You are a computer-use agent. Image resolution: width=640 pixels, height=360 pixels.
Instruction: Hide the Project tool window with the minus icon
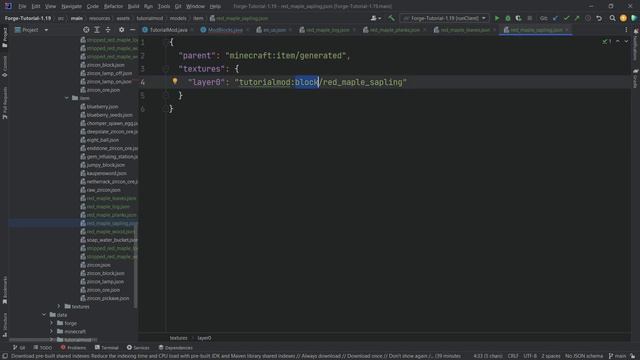132,30
